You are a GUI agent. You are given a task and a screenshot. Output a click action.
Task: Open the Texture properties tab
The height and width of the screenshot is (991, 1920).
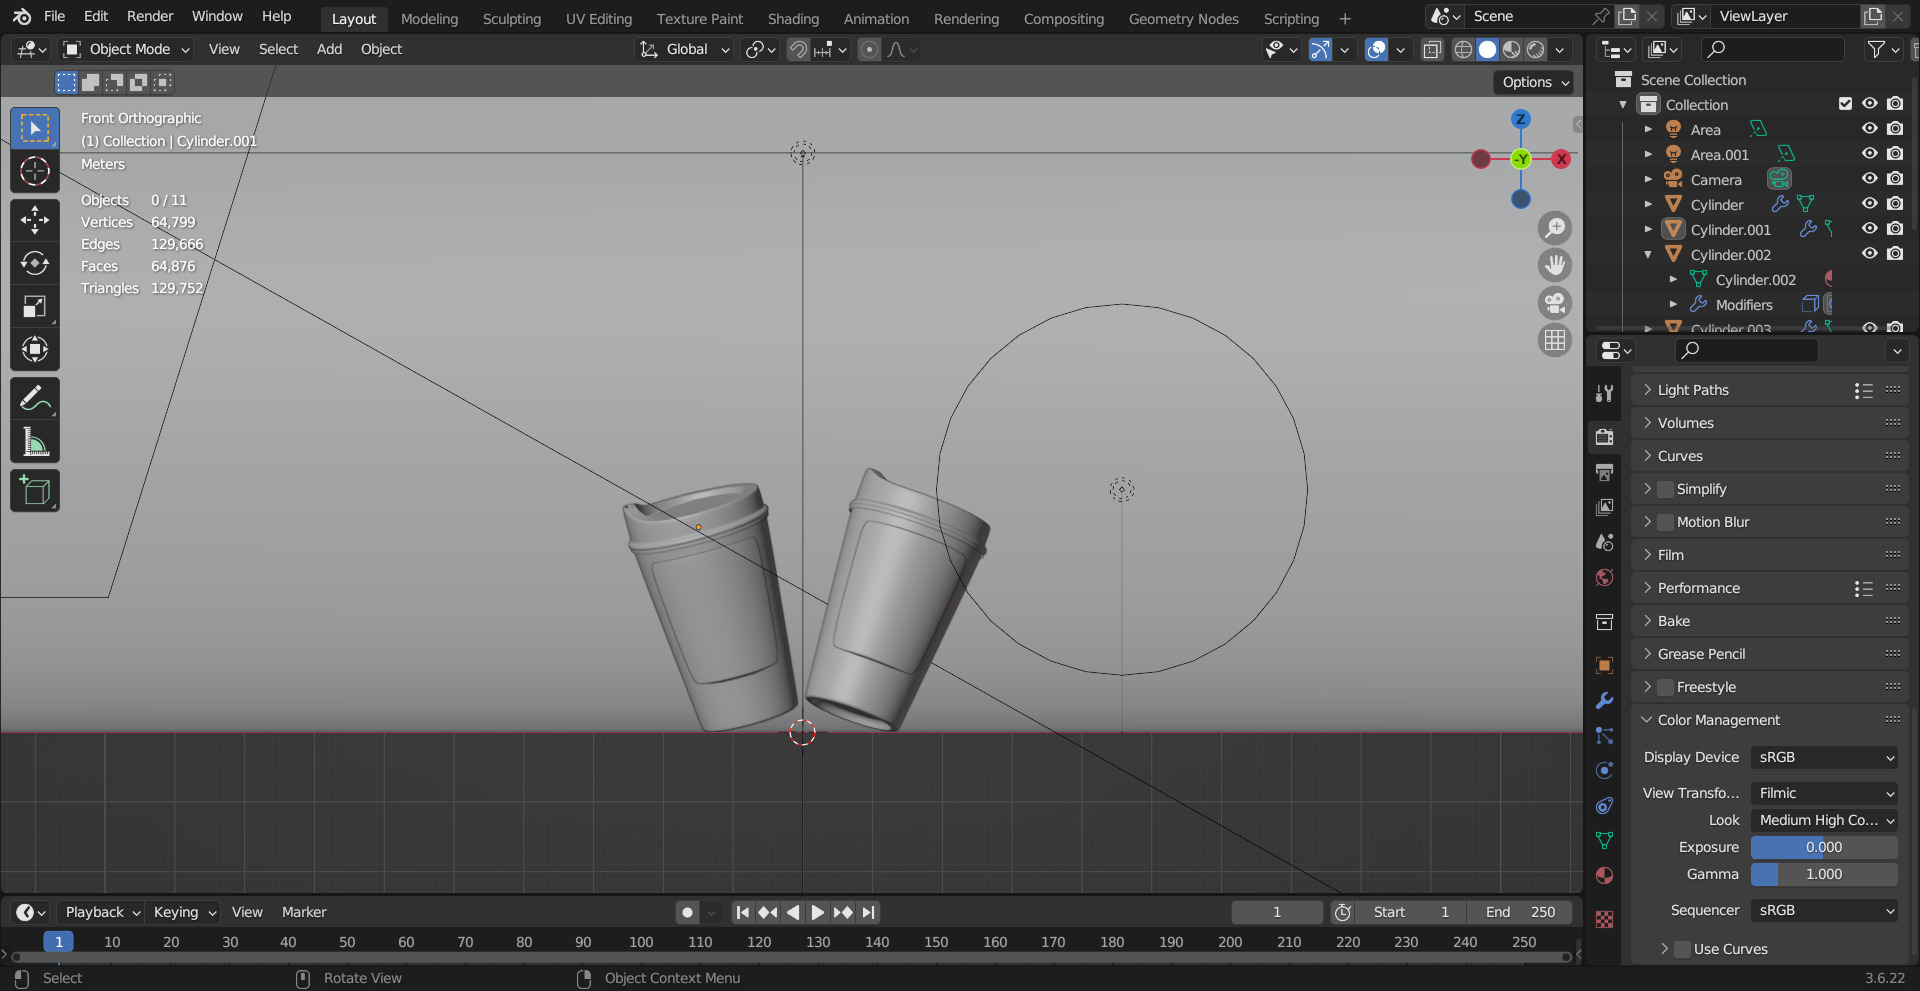pyautogui.click(x=1605, y=919)
